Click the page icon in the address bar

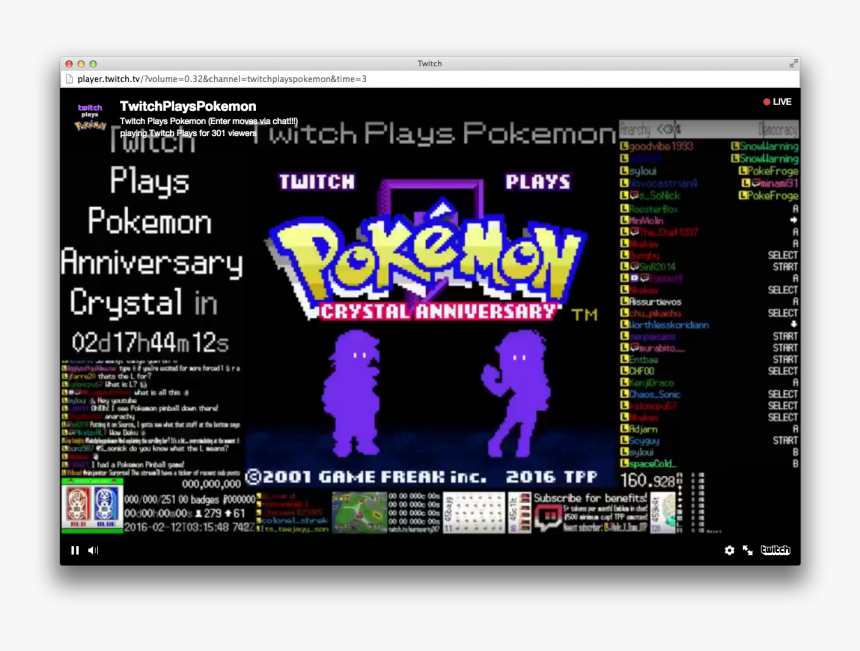[x=69, y=79]
